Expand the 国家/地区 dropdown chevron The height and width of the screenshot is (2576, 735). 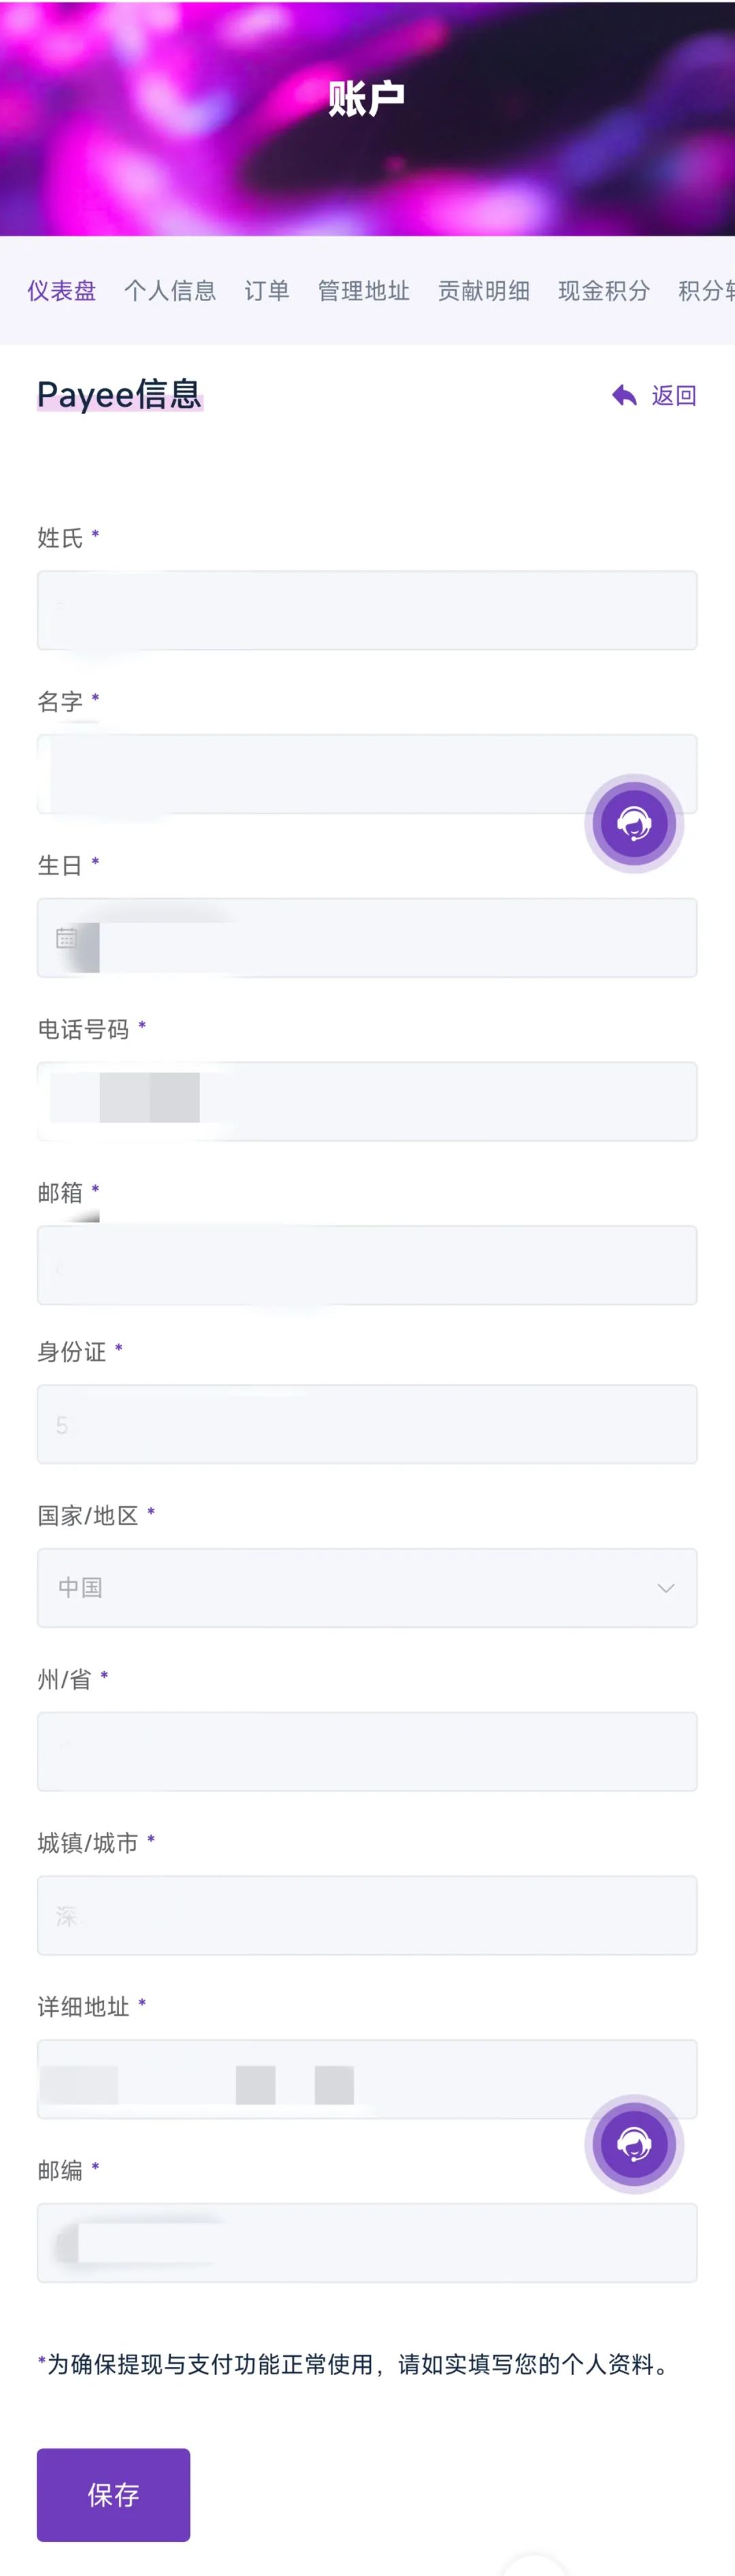click(666, 1588)
